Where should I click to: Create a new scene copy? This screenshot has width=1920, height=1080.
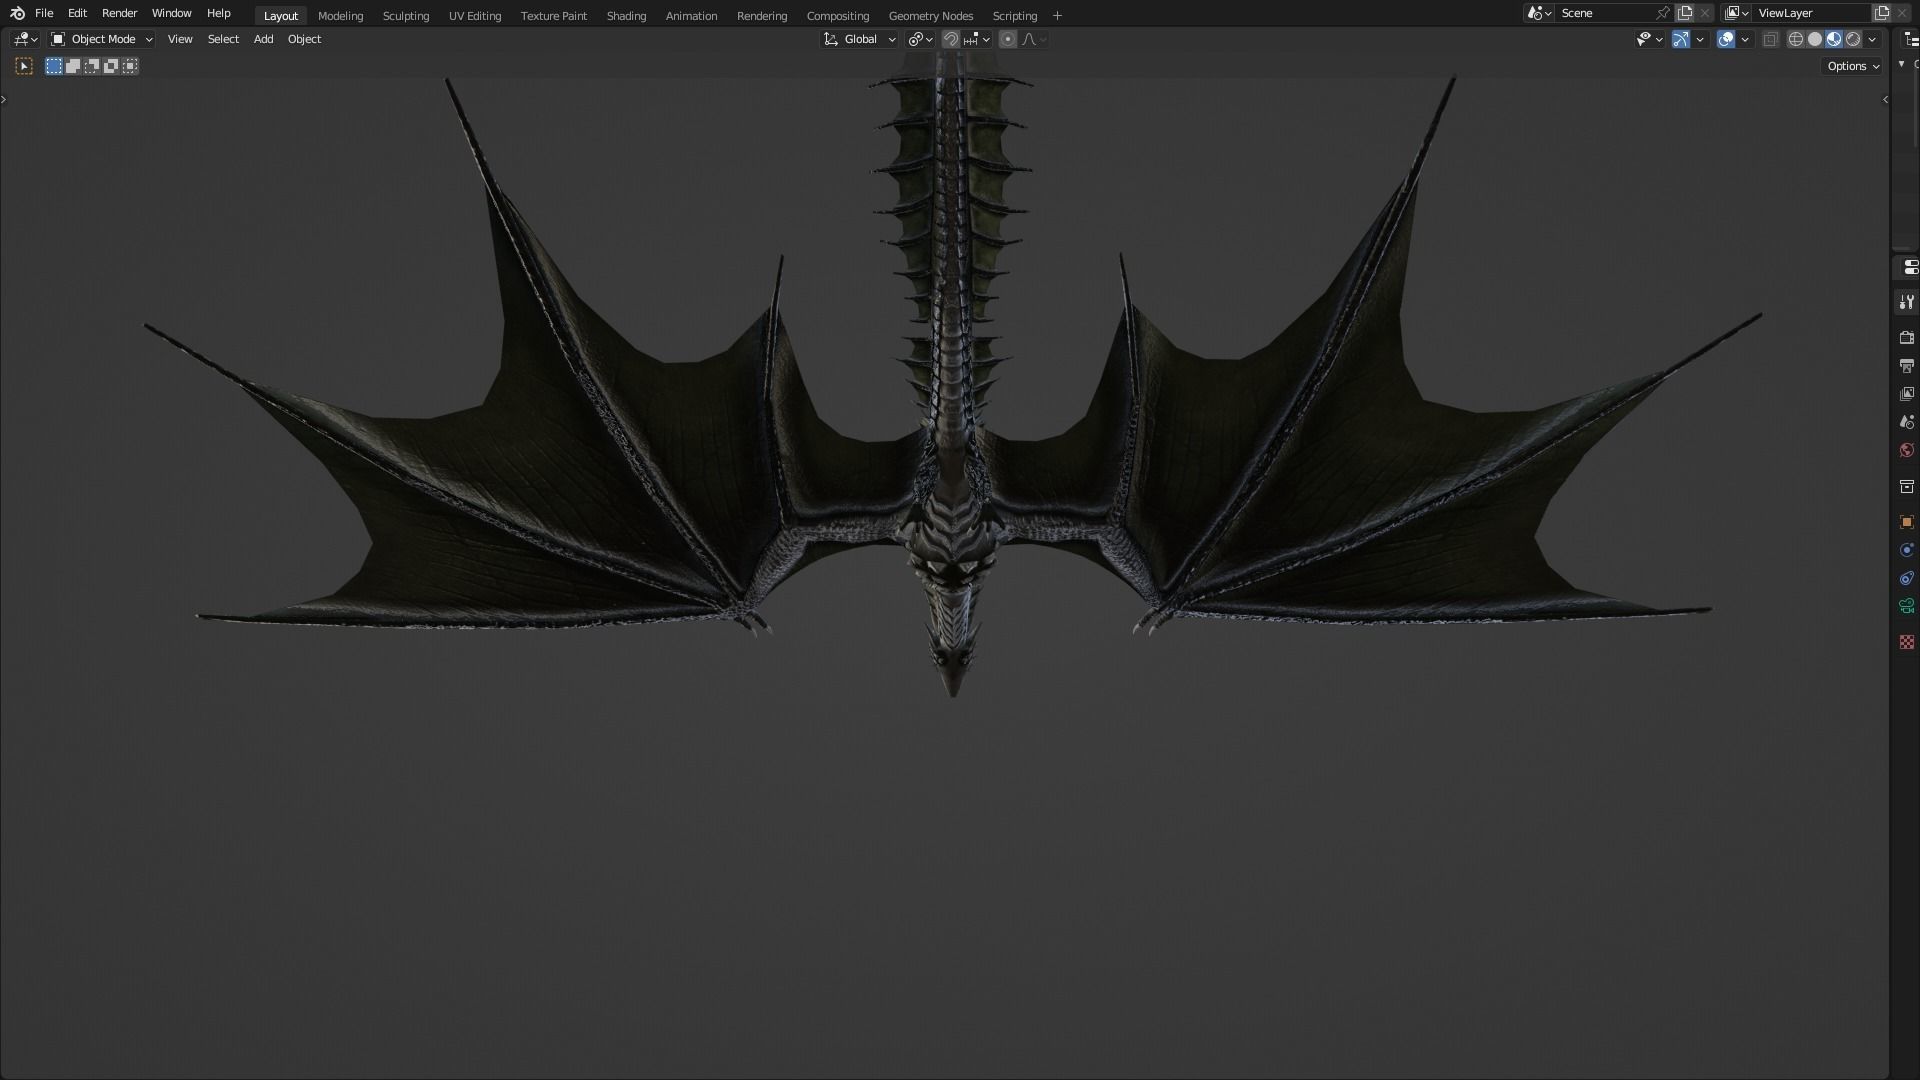click(1685, 13)
